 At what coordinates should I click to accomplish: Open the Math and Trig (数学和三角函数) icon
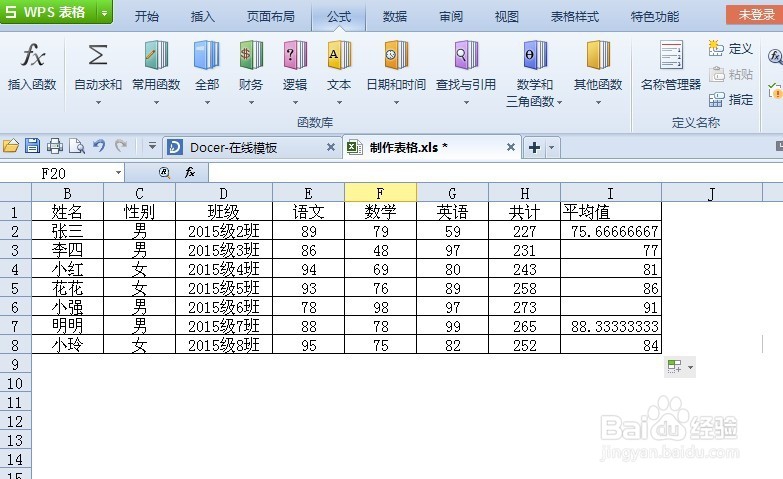[x=535, y=55]
